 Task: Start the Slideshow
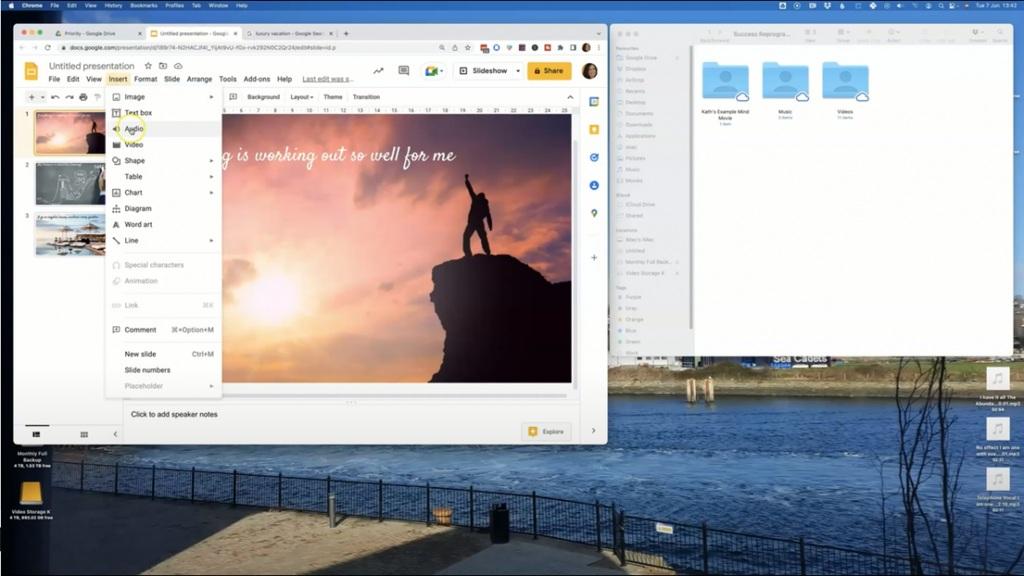point(484,71)
